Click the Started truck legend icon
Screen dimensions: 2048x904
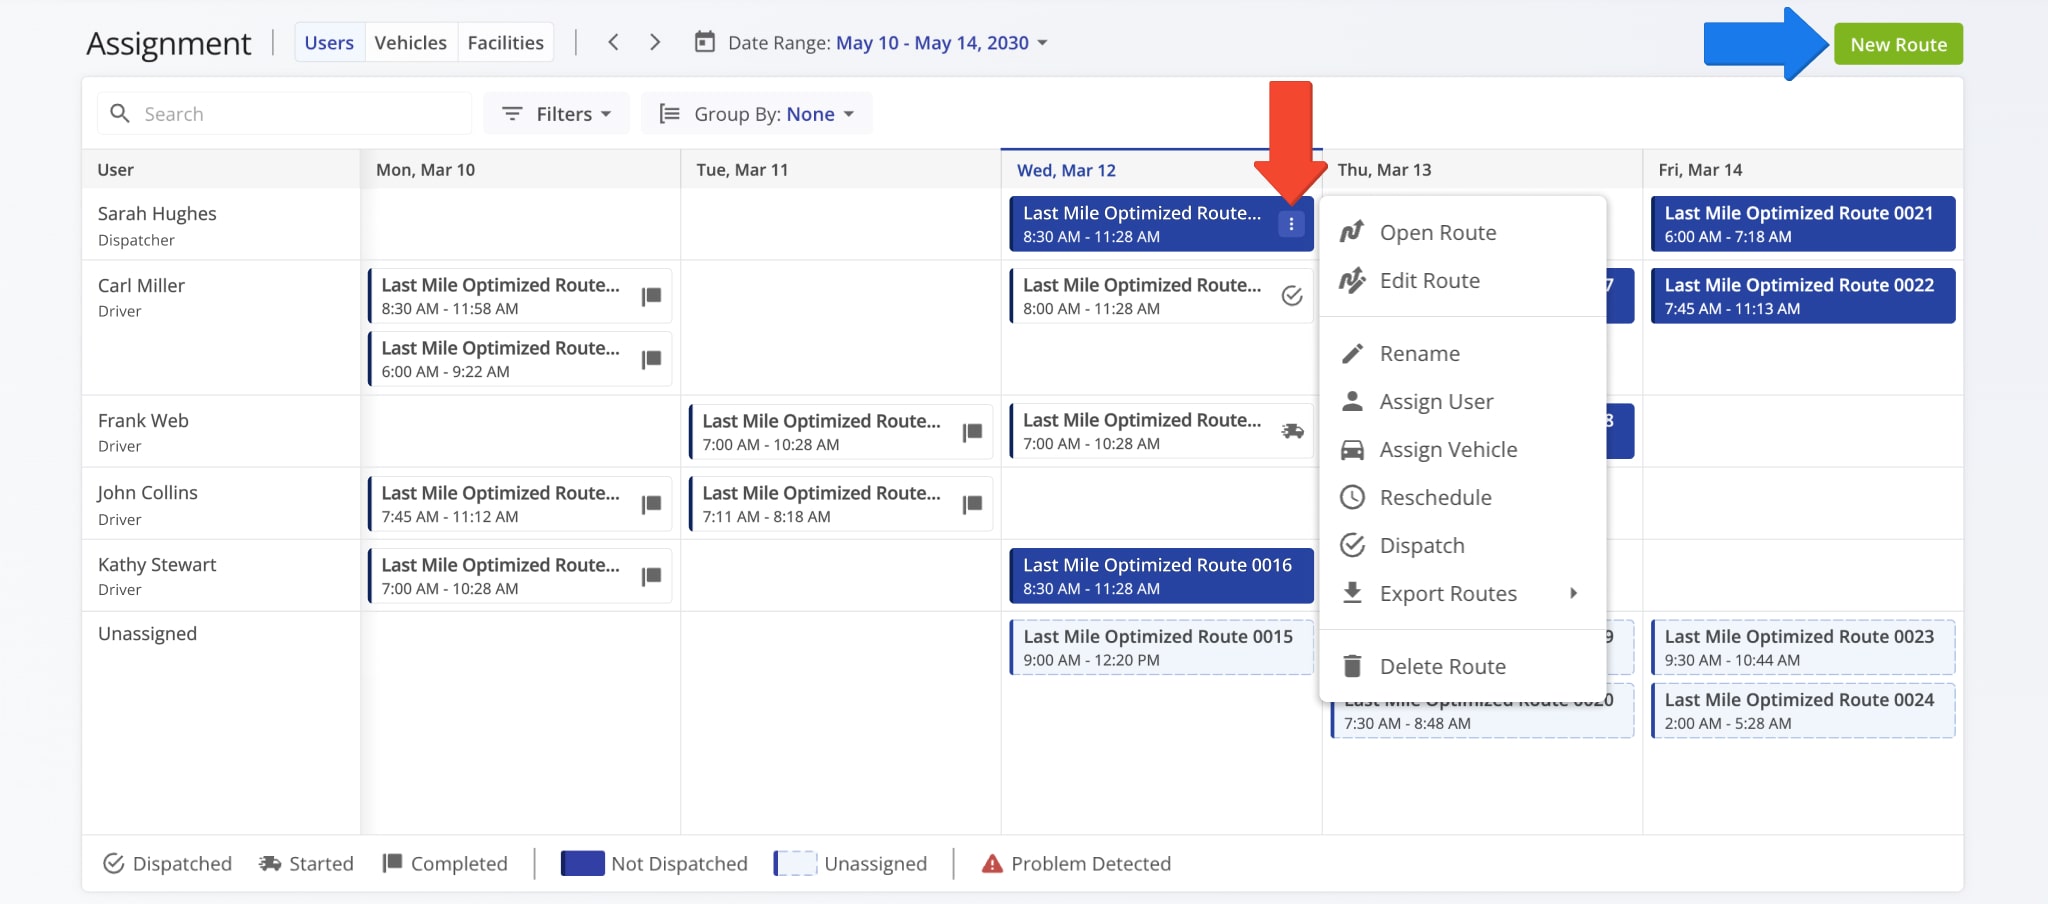coord(270,863)
